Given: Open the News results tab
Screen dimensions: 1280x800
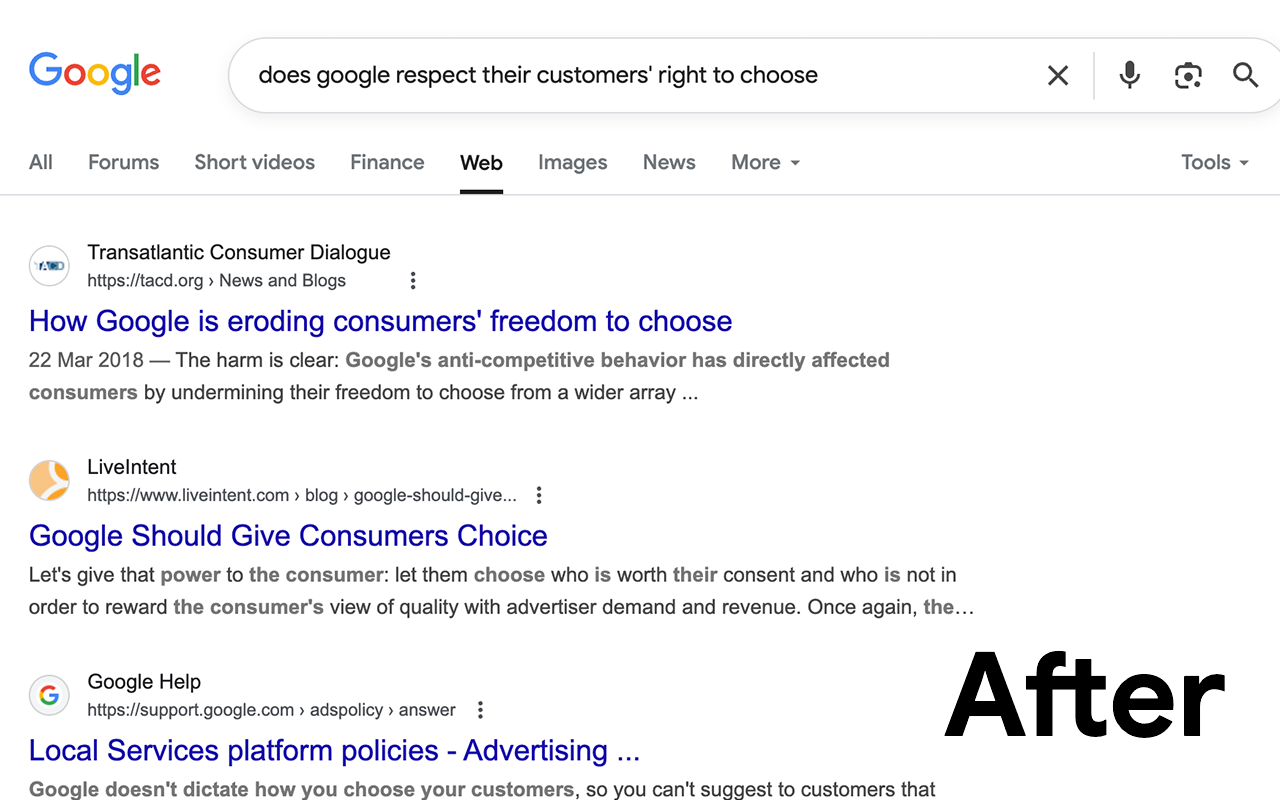Looking at the screenshot, I should (668, 162).
